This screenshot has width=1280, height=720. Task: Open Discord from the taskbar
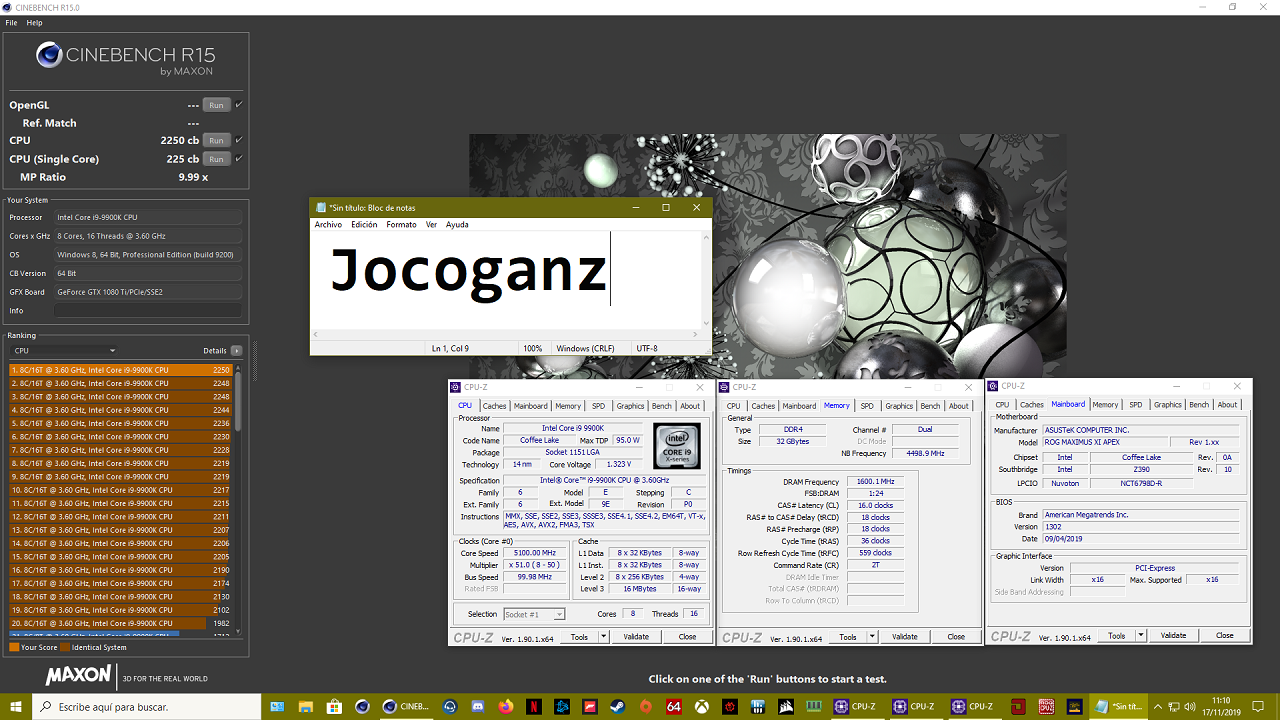(478, 707)
